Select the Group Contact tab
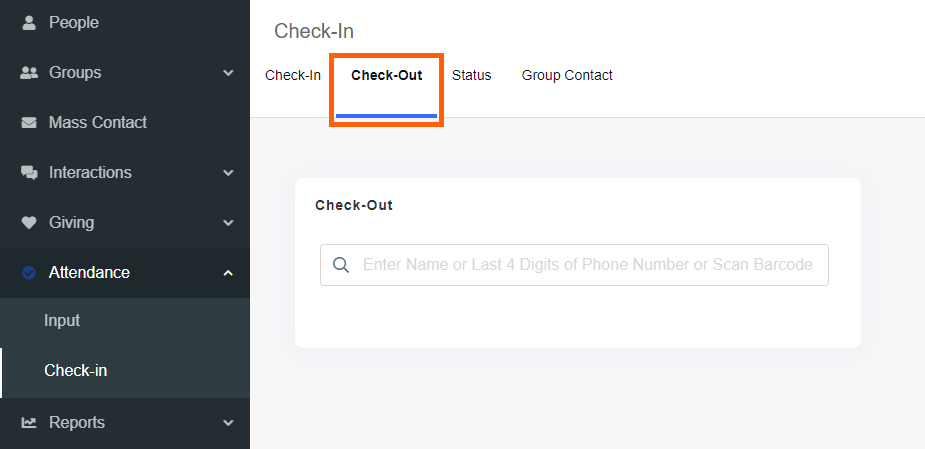925x449 pixels. click(567, 75)
